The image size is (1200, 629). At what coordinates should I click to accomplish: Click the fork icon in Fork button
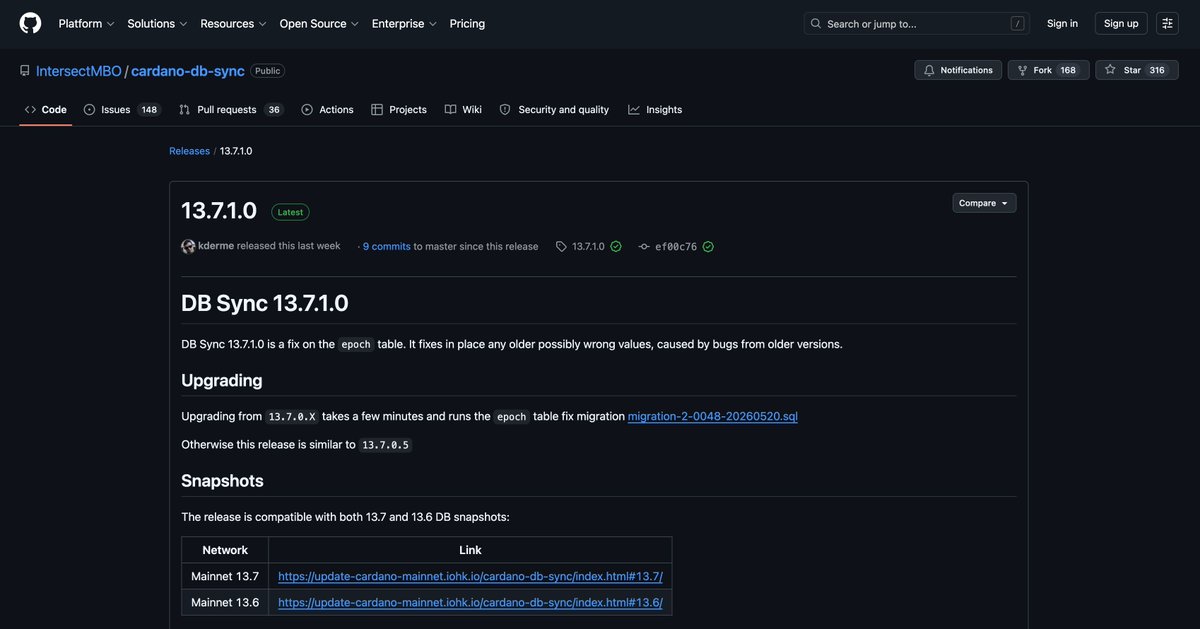(1023, 70)
